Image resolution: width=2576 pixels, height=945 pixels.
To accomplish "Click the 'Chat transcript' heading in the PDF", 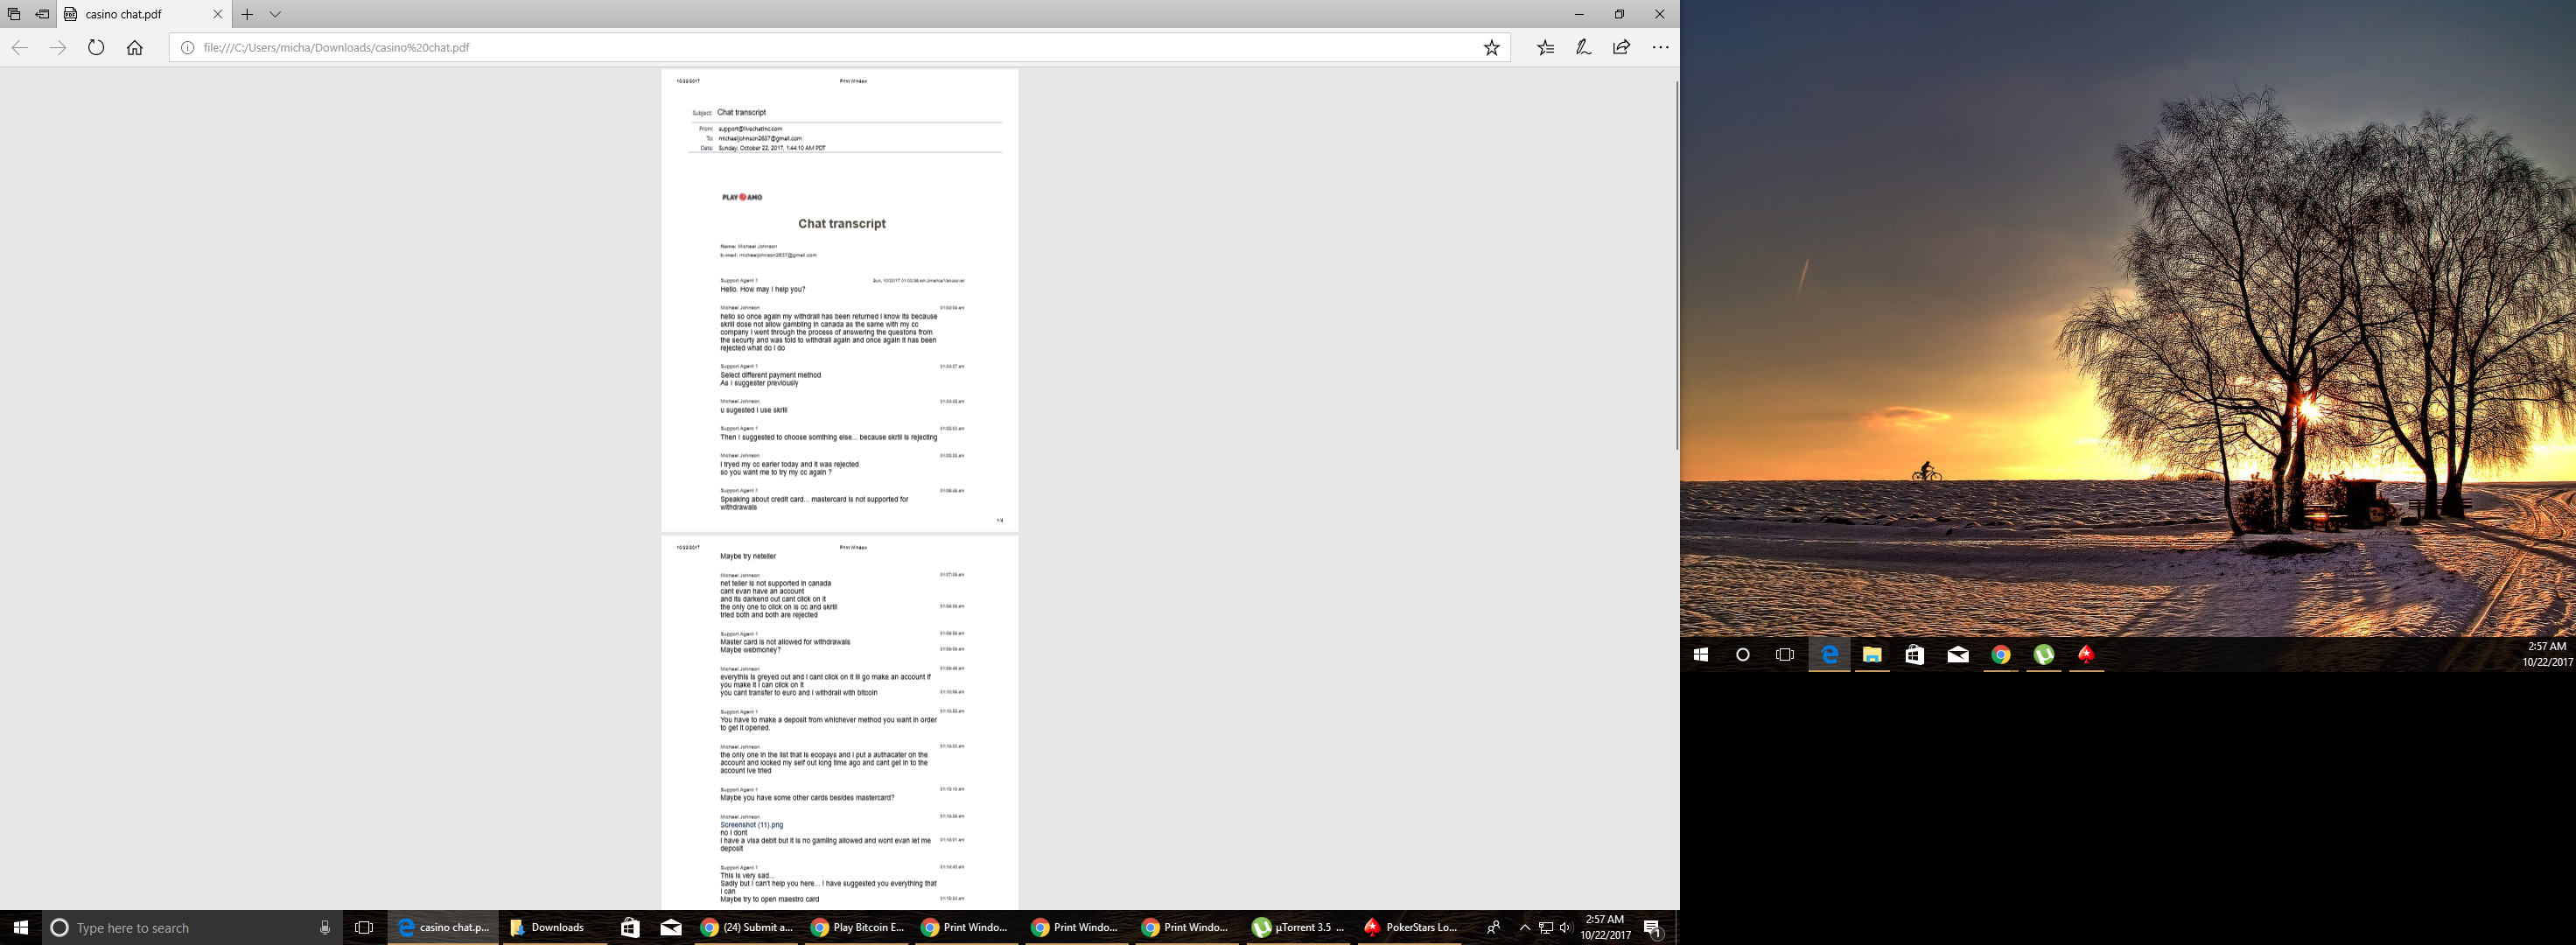I will point(841,224).
